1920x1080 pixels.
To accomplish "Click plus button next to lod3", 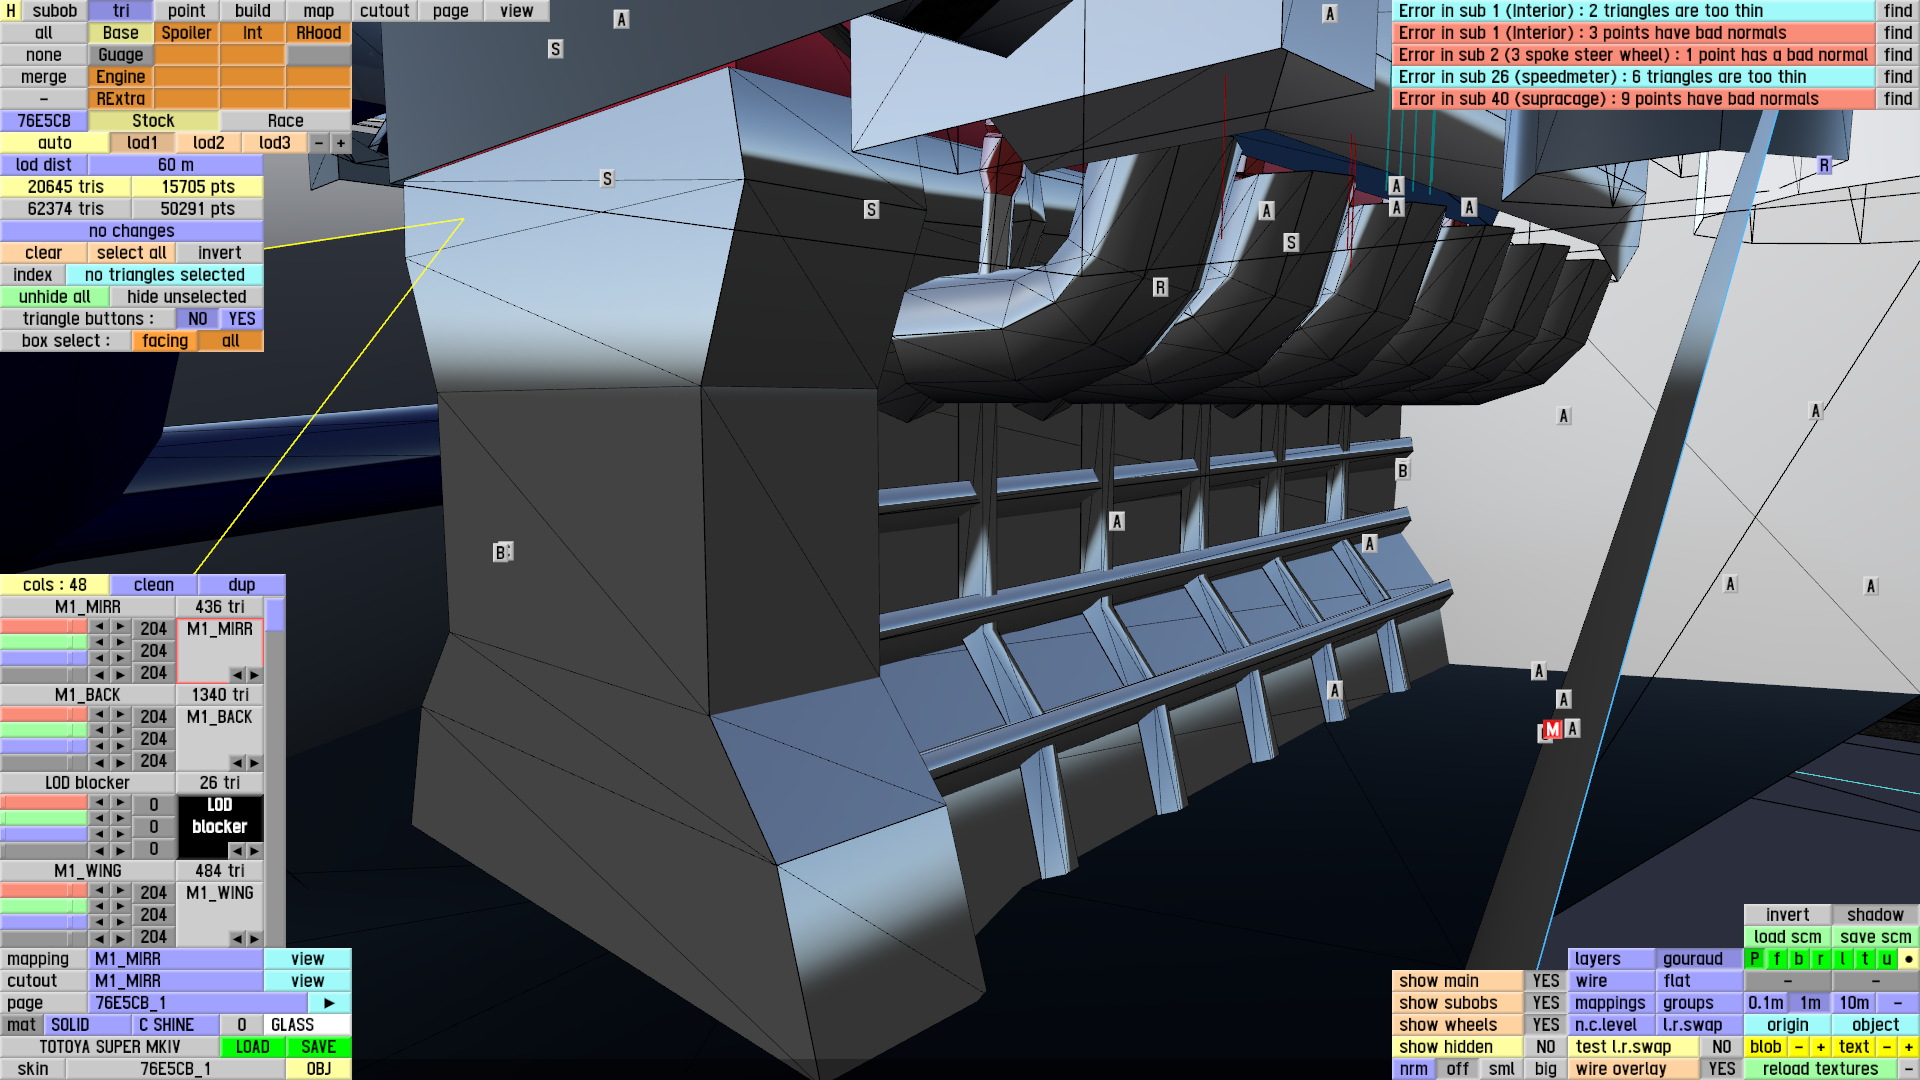I will click(x=341, y=143).
